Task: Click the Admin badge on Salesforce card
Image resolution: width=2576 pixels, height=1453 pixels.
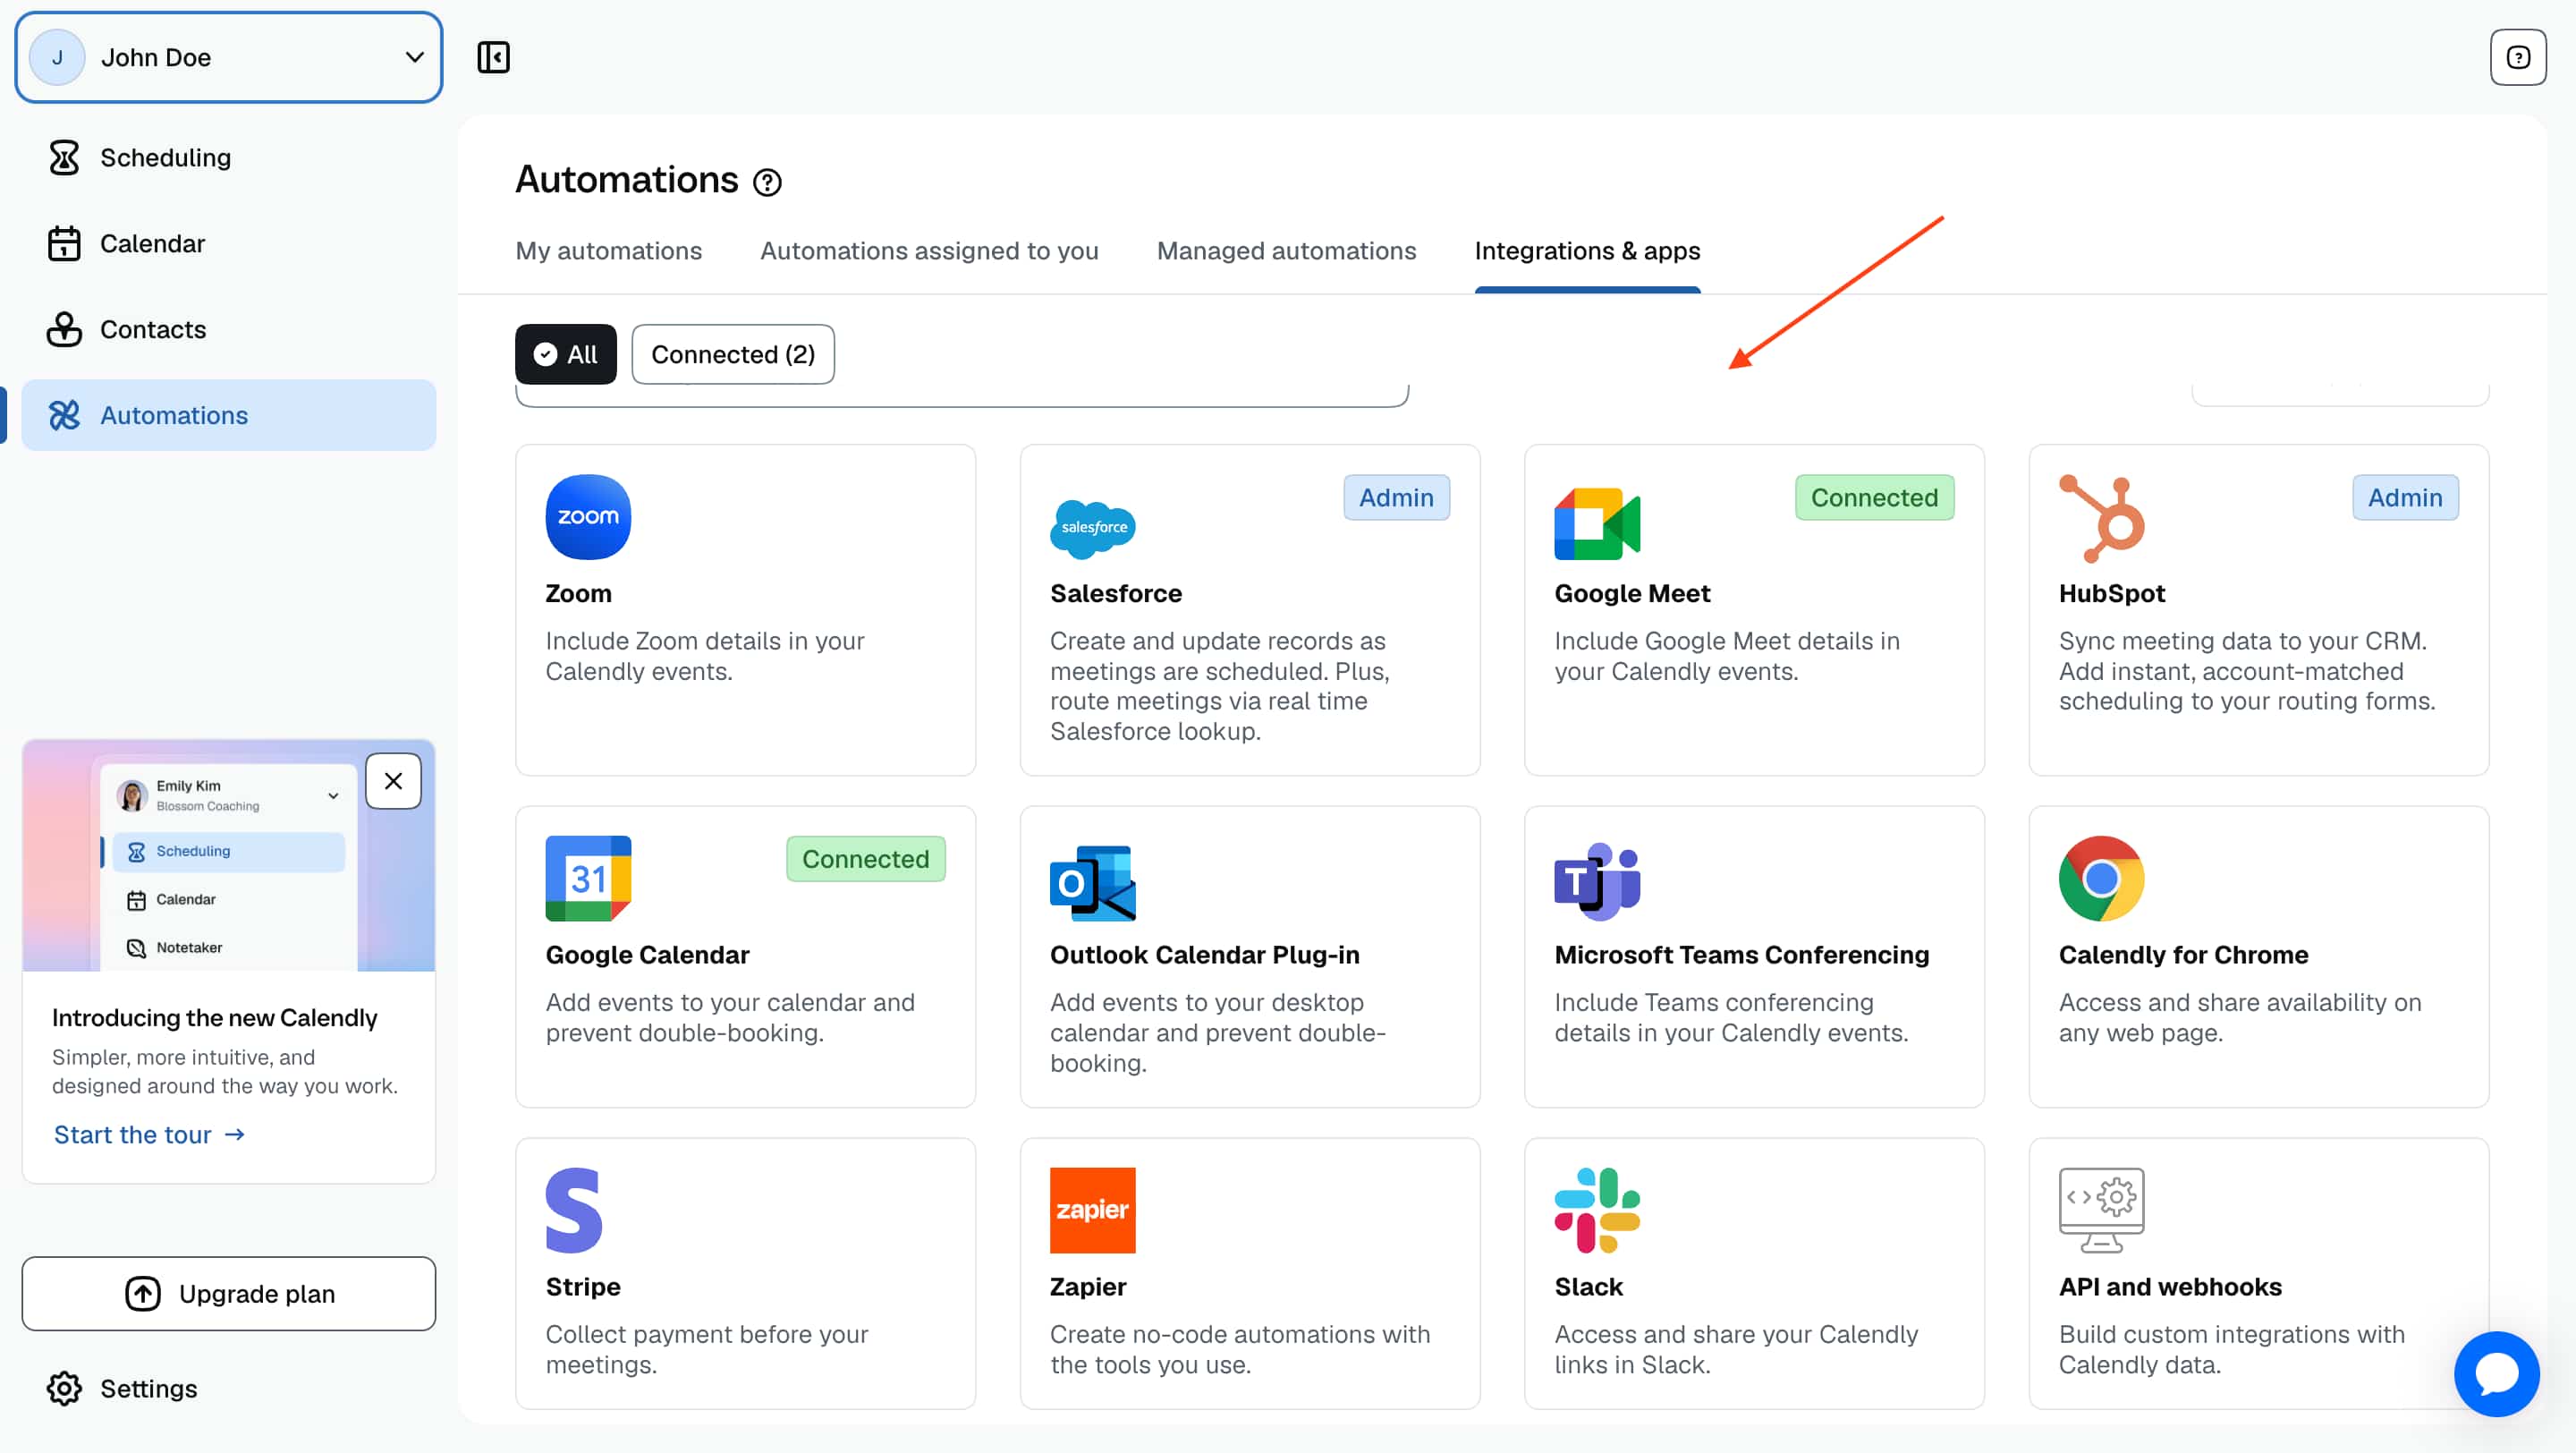Action: coord(1396,497)
